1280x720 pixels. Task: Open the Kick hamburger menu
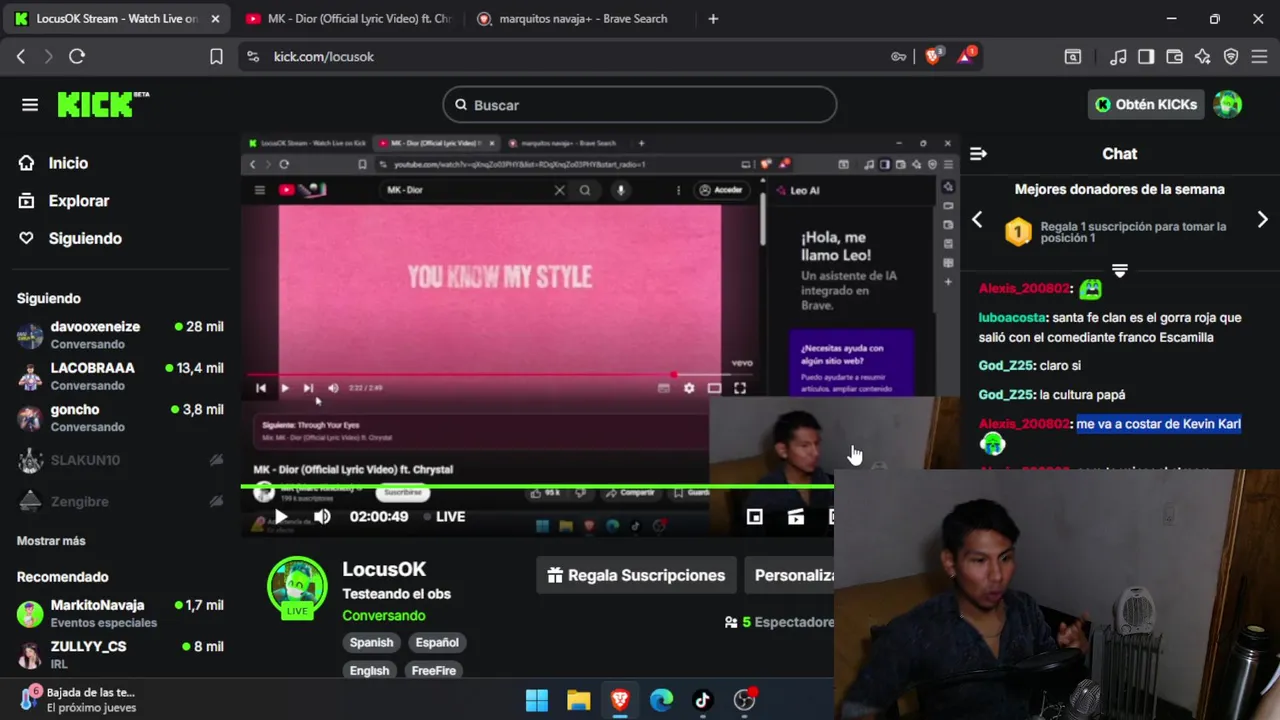point(30,105)
